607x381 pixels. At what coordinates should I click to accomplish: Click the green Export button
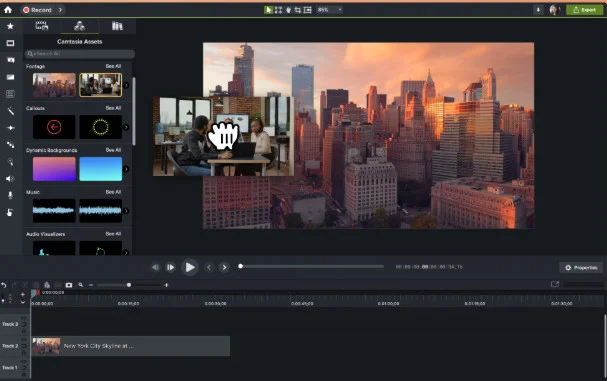tap(584, 10)
